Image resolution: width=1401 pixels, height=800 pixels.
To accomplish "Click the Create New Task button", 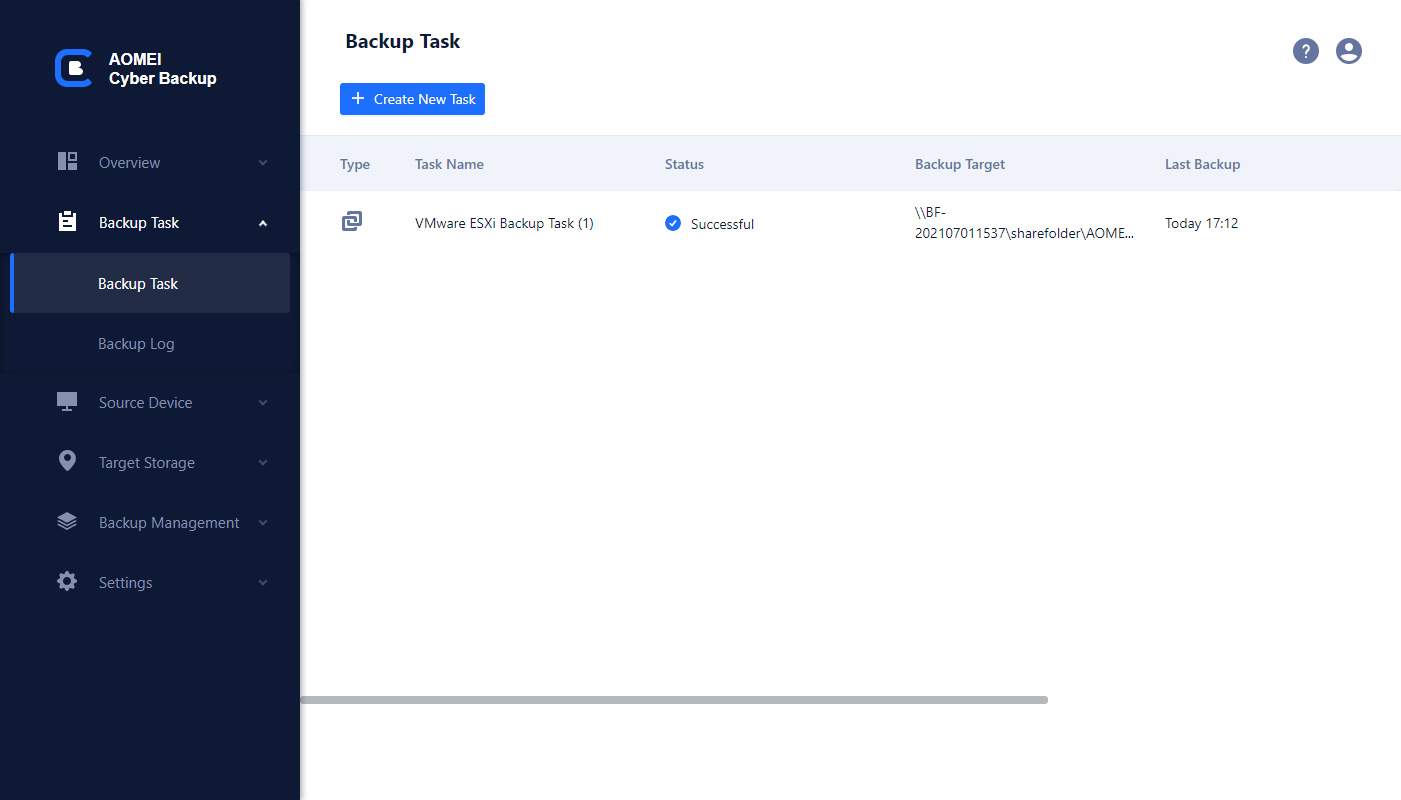I will coord(412,99).
